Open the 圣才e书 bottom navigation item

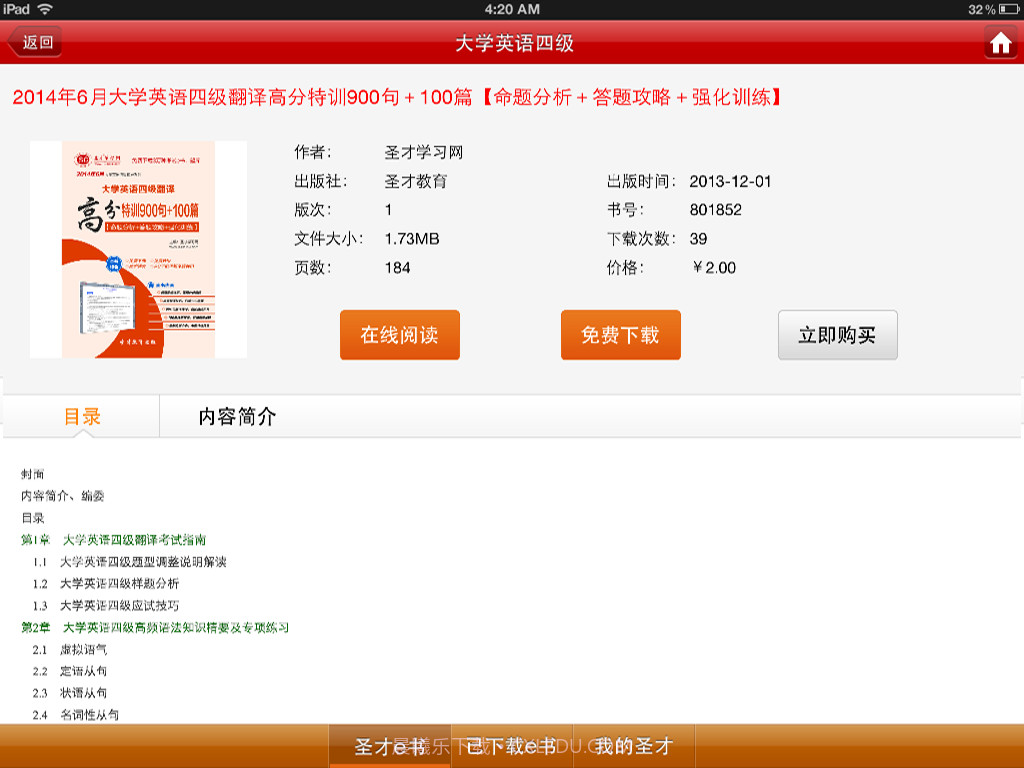385,745
